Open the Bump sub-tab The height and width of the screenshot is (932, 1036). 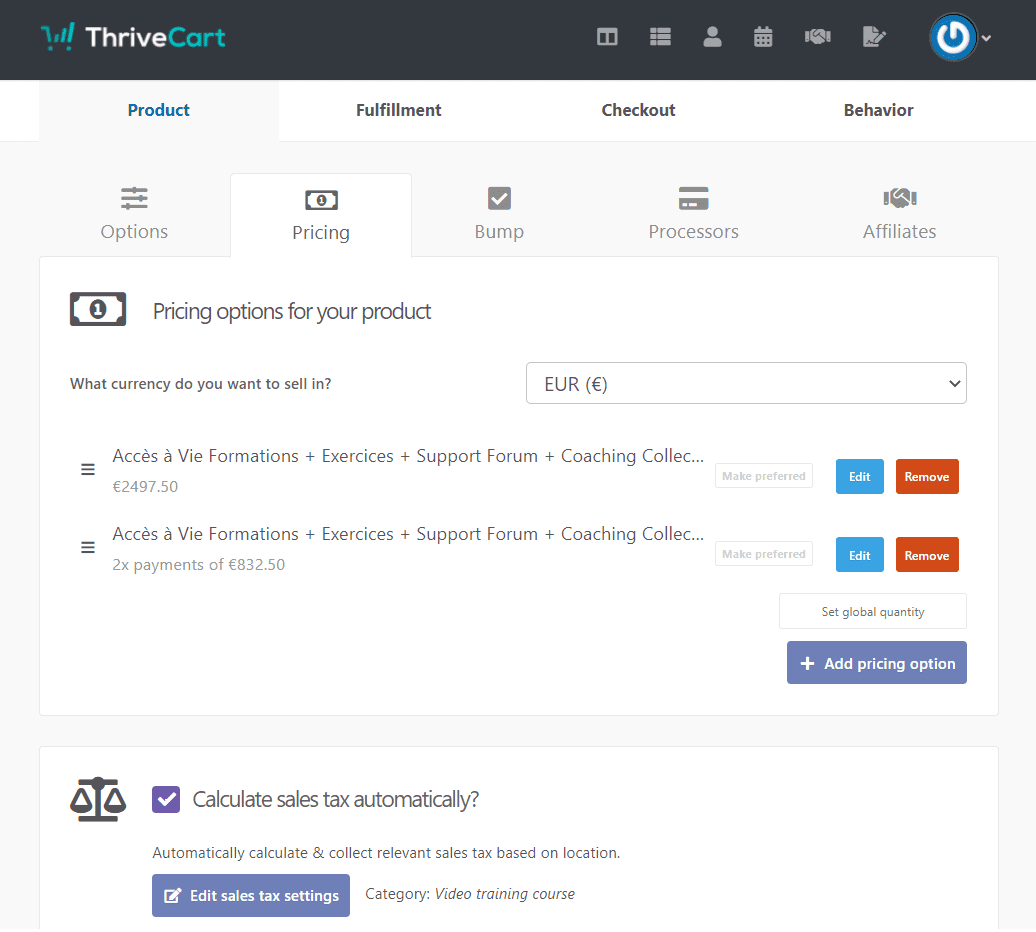point(499,215)
